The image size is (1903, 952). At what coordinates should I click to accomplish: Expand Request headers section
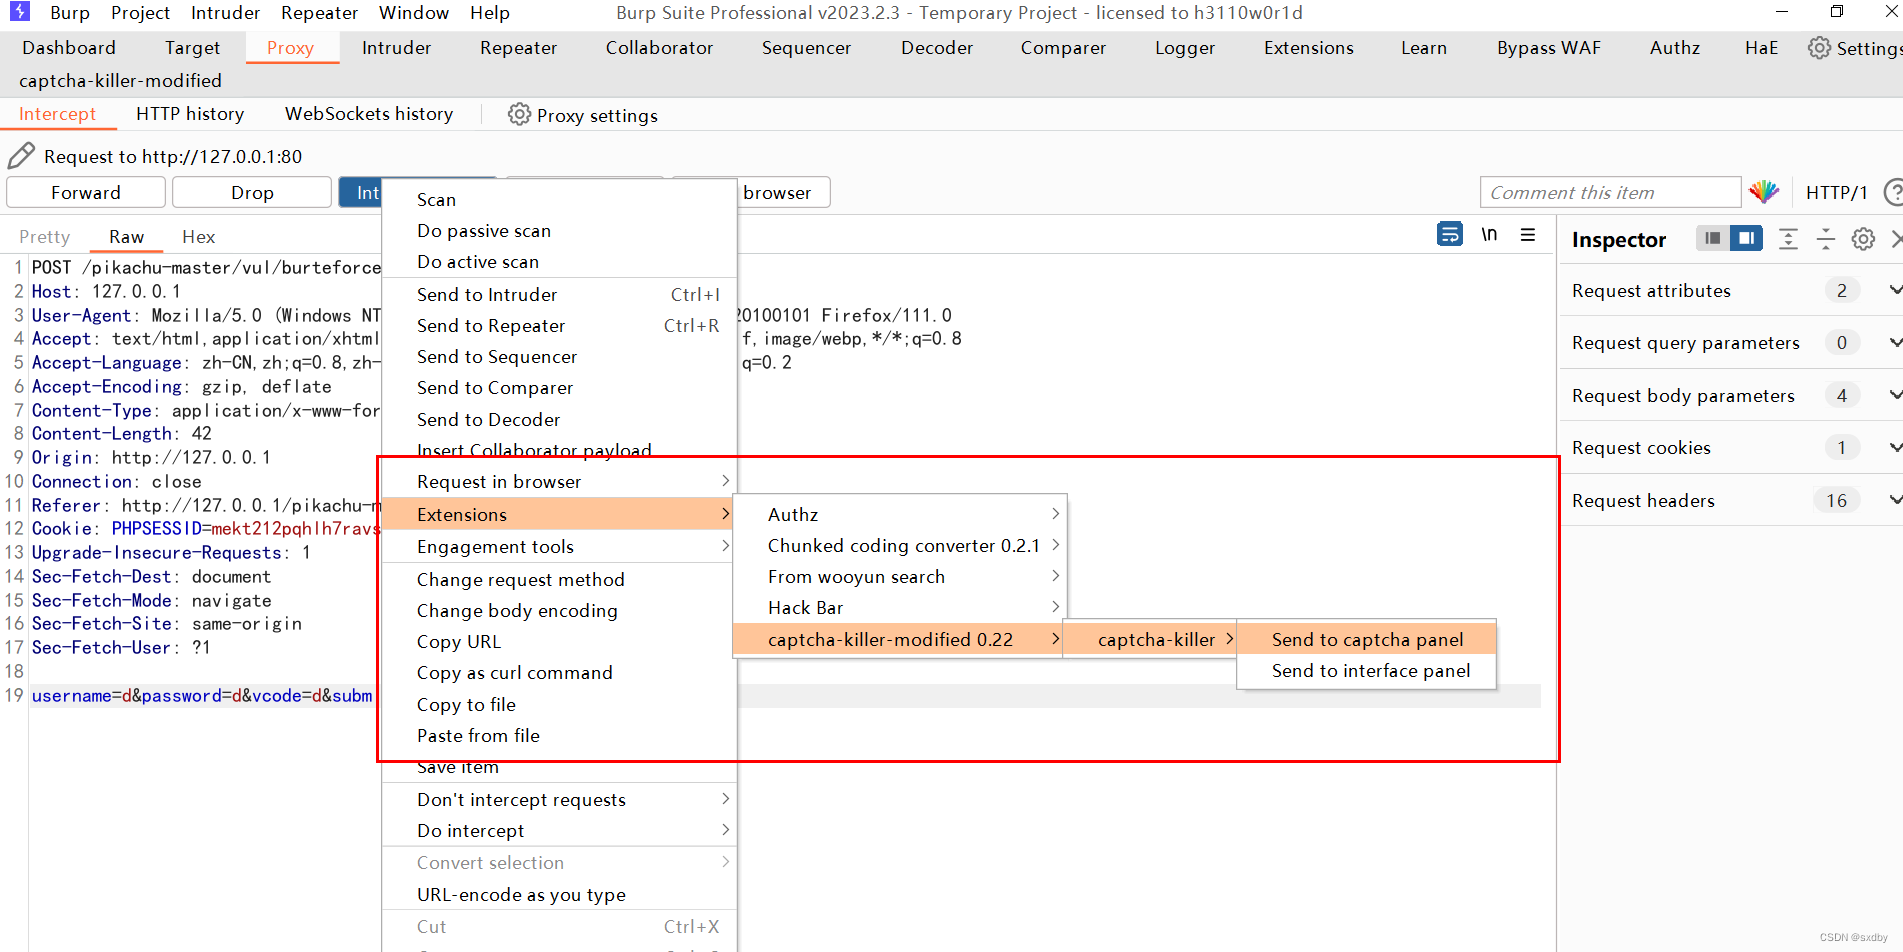coord(1895,500)
